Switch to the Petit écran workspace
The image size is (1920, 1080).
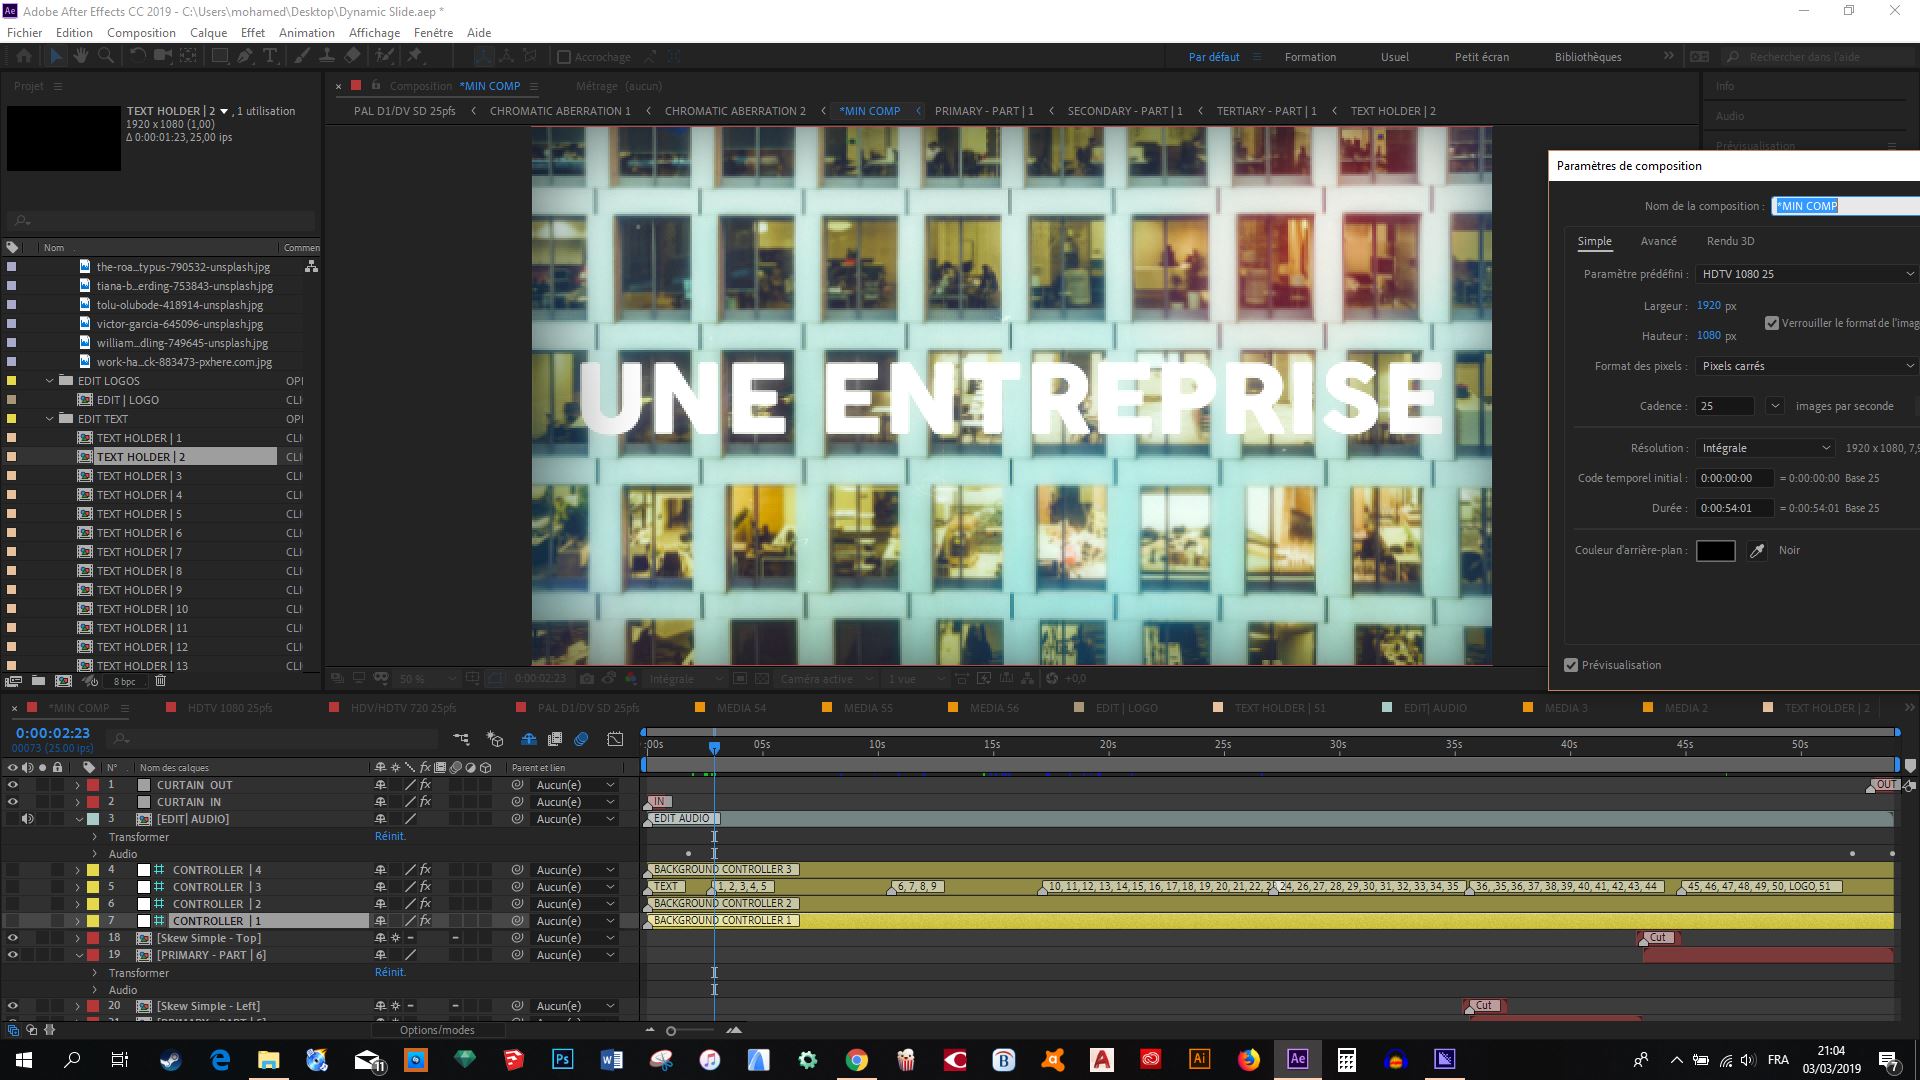pos(1482,57)
